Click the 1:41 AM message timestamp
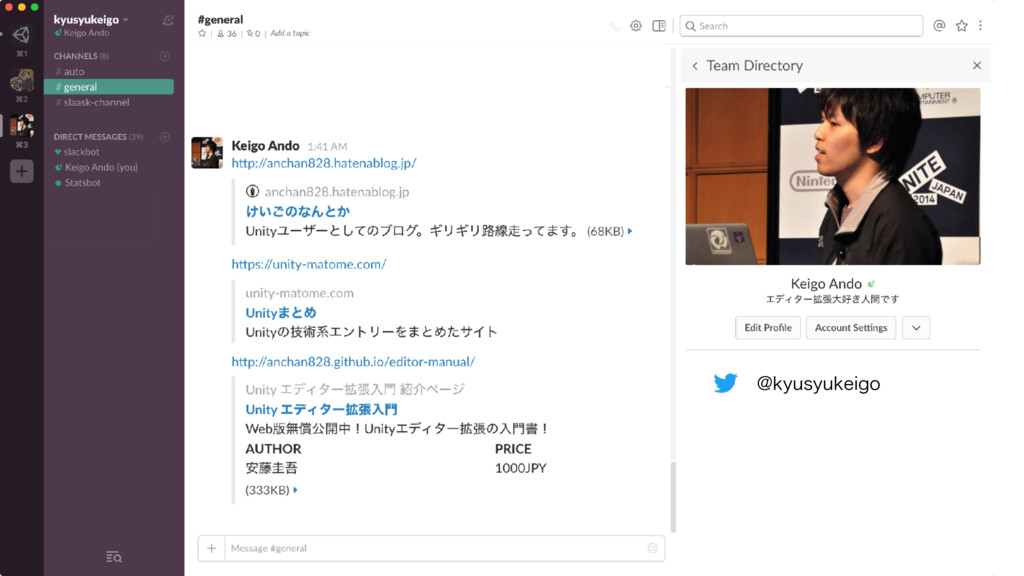The height and width of the screenshot is (576, 1024). (x=327, y=147)
